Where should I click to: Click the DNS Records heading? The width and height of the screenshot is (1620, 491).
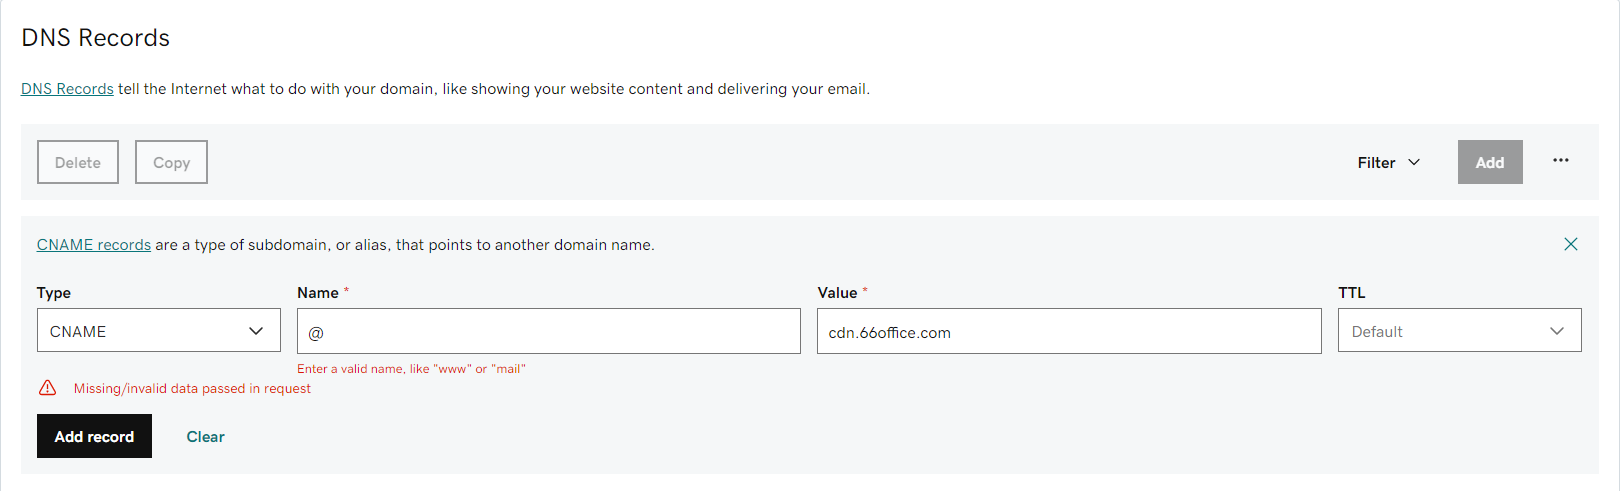click(96, 38)
